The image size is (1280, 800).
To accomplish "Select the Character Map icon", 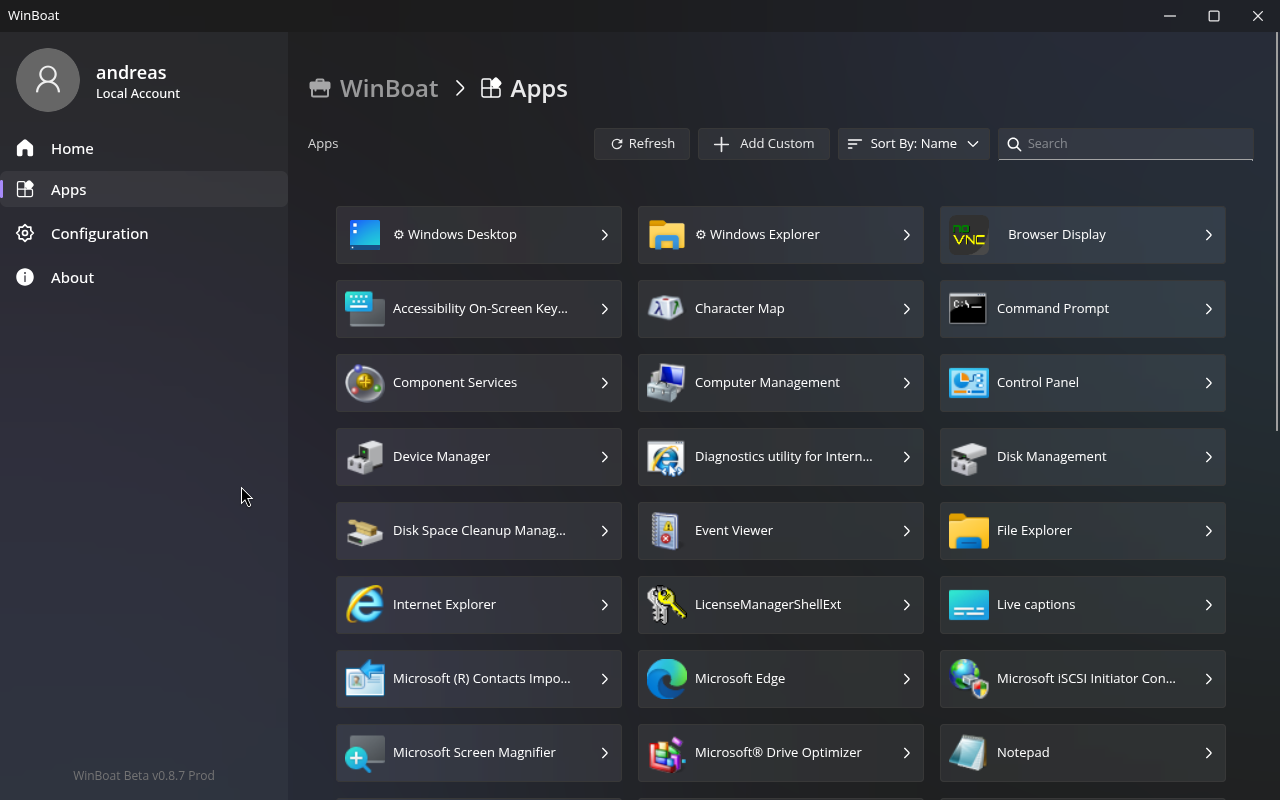I will 666,309.
